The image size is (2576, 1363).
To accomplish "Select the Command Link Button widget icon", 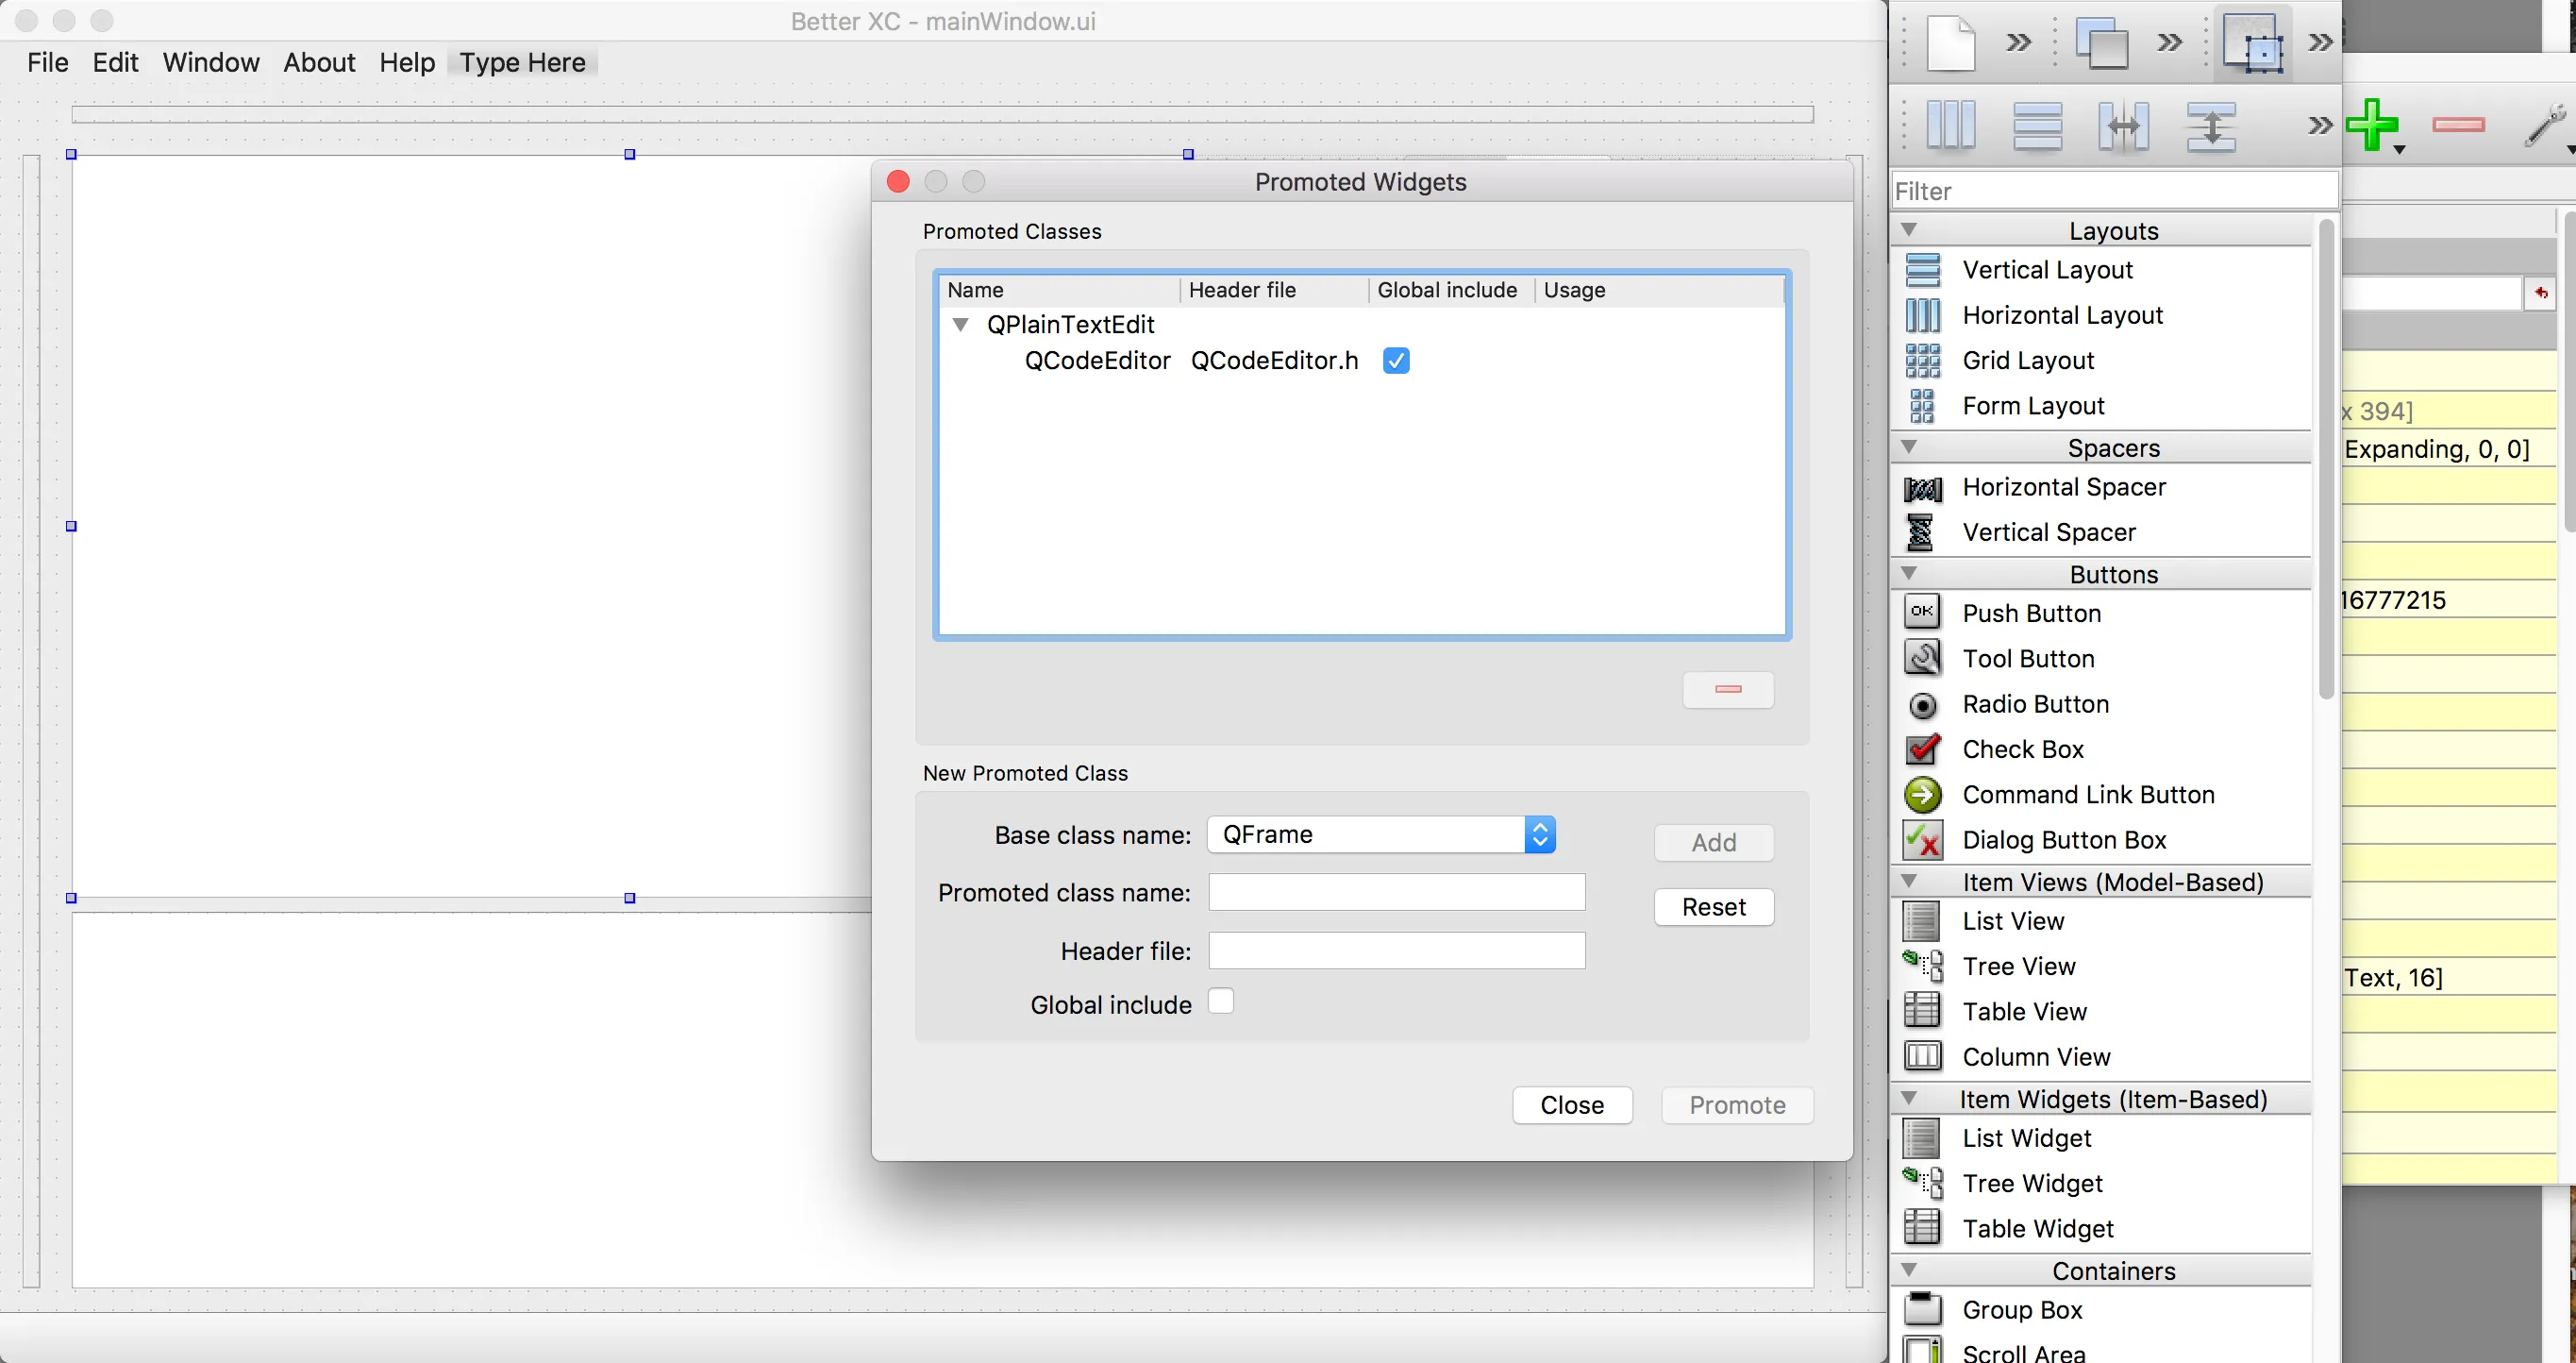I will [1922, 794].
